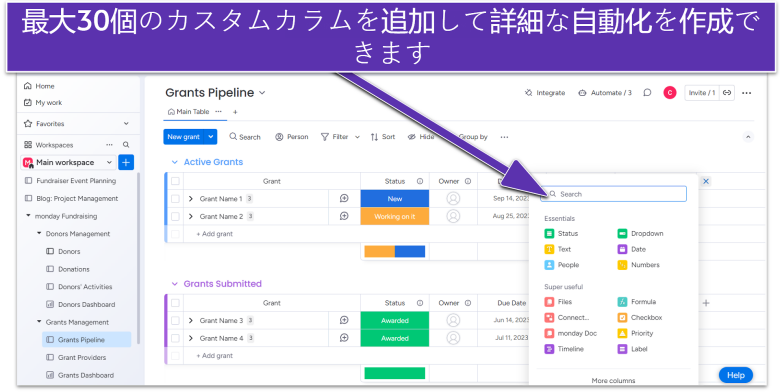Add a new board view
Viewport: 780px width, 392px height.
click(235, 112)
